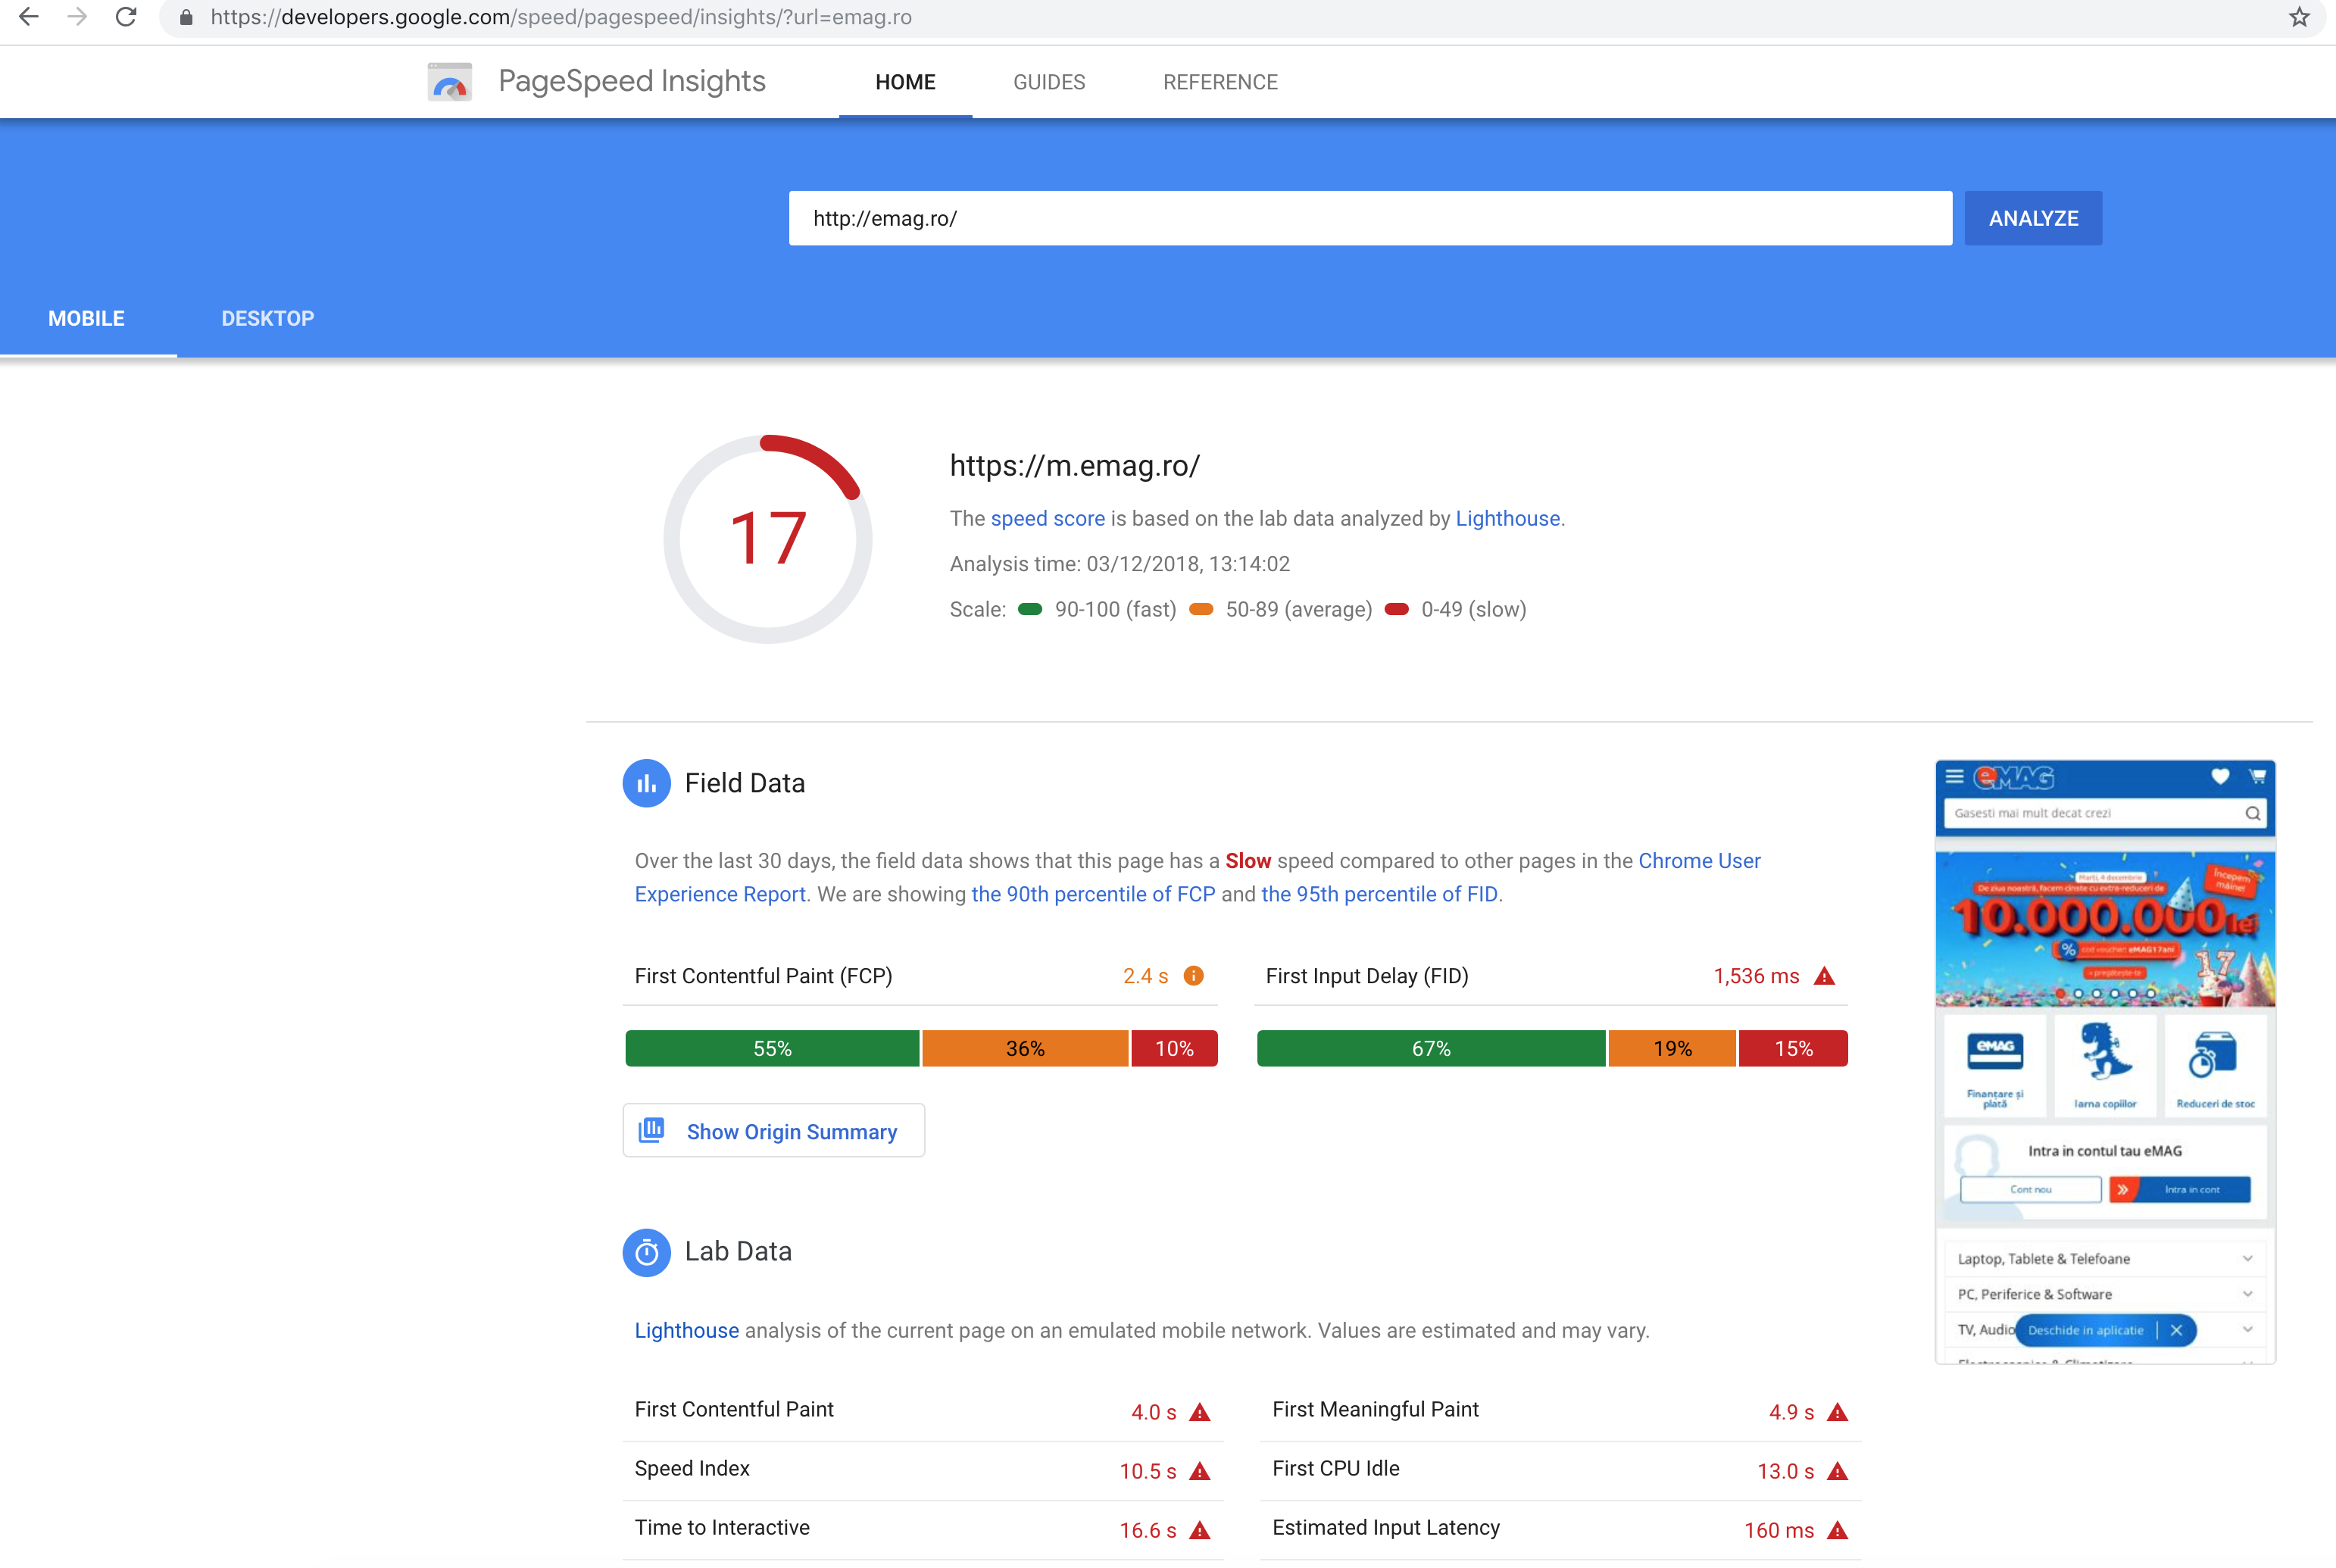Click the FCP orange info icon
Screen dimensions: 2336x1568
coord(1194,976)
